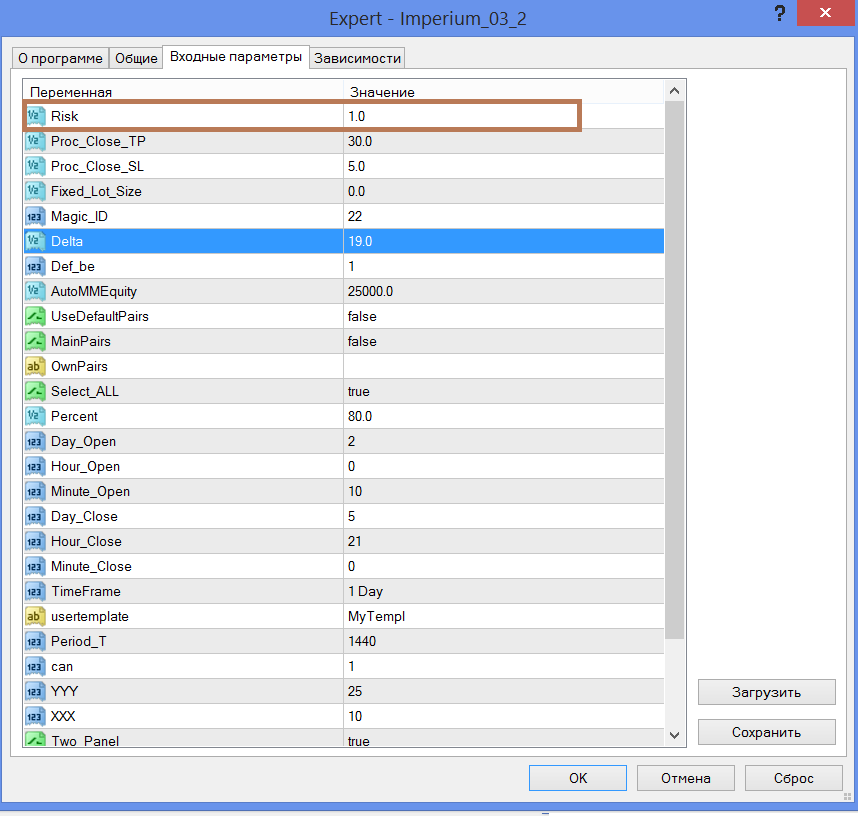Viewport: 858px width, 816px height.
Task: Click the icon beside TimeFrame
Action: [35, 592]
